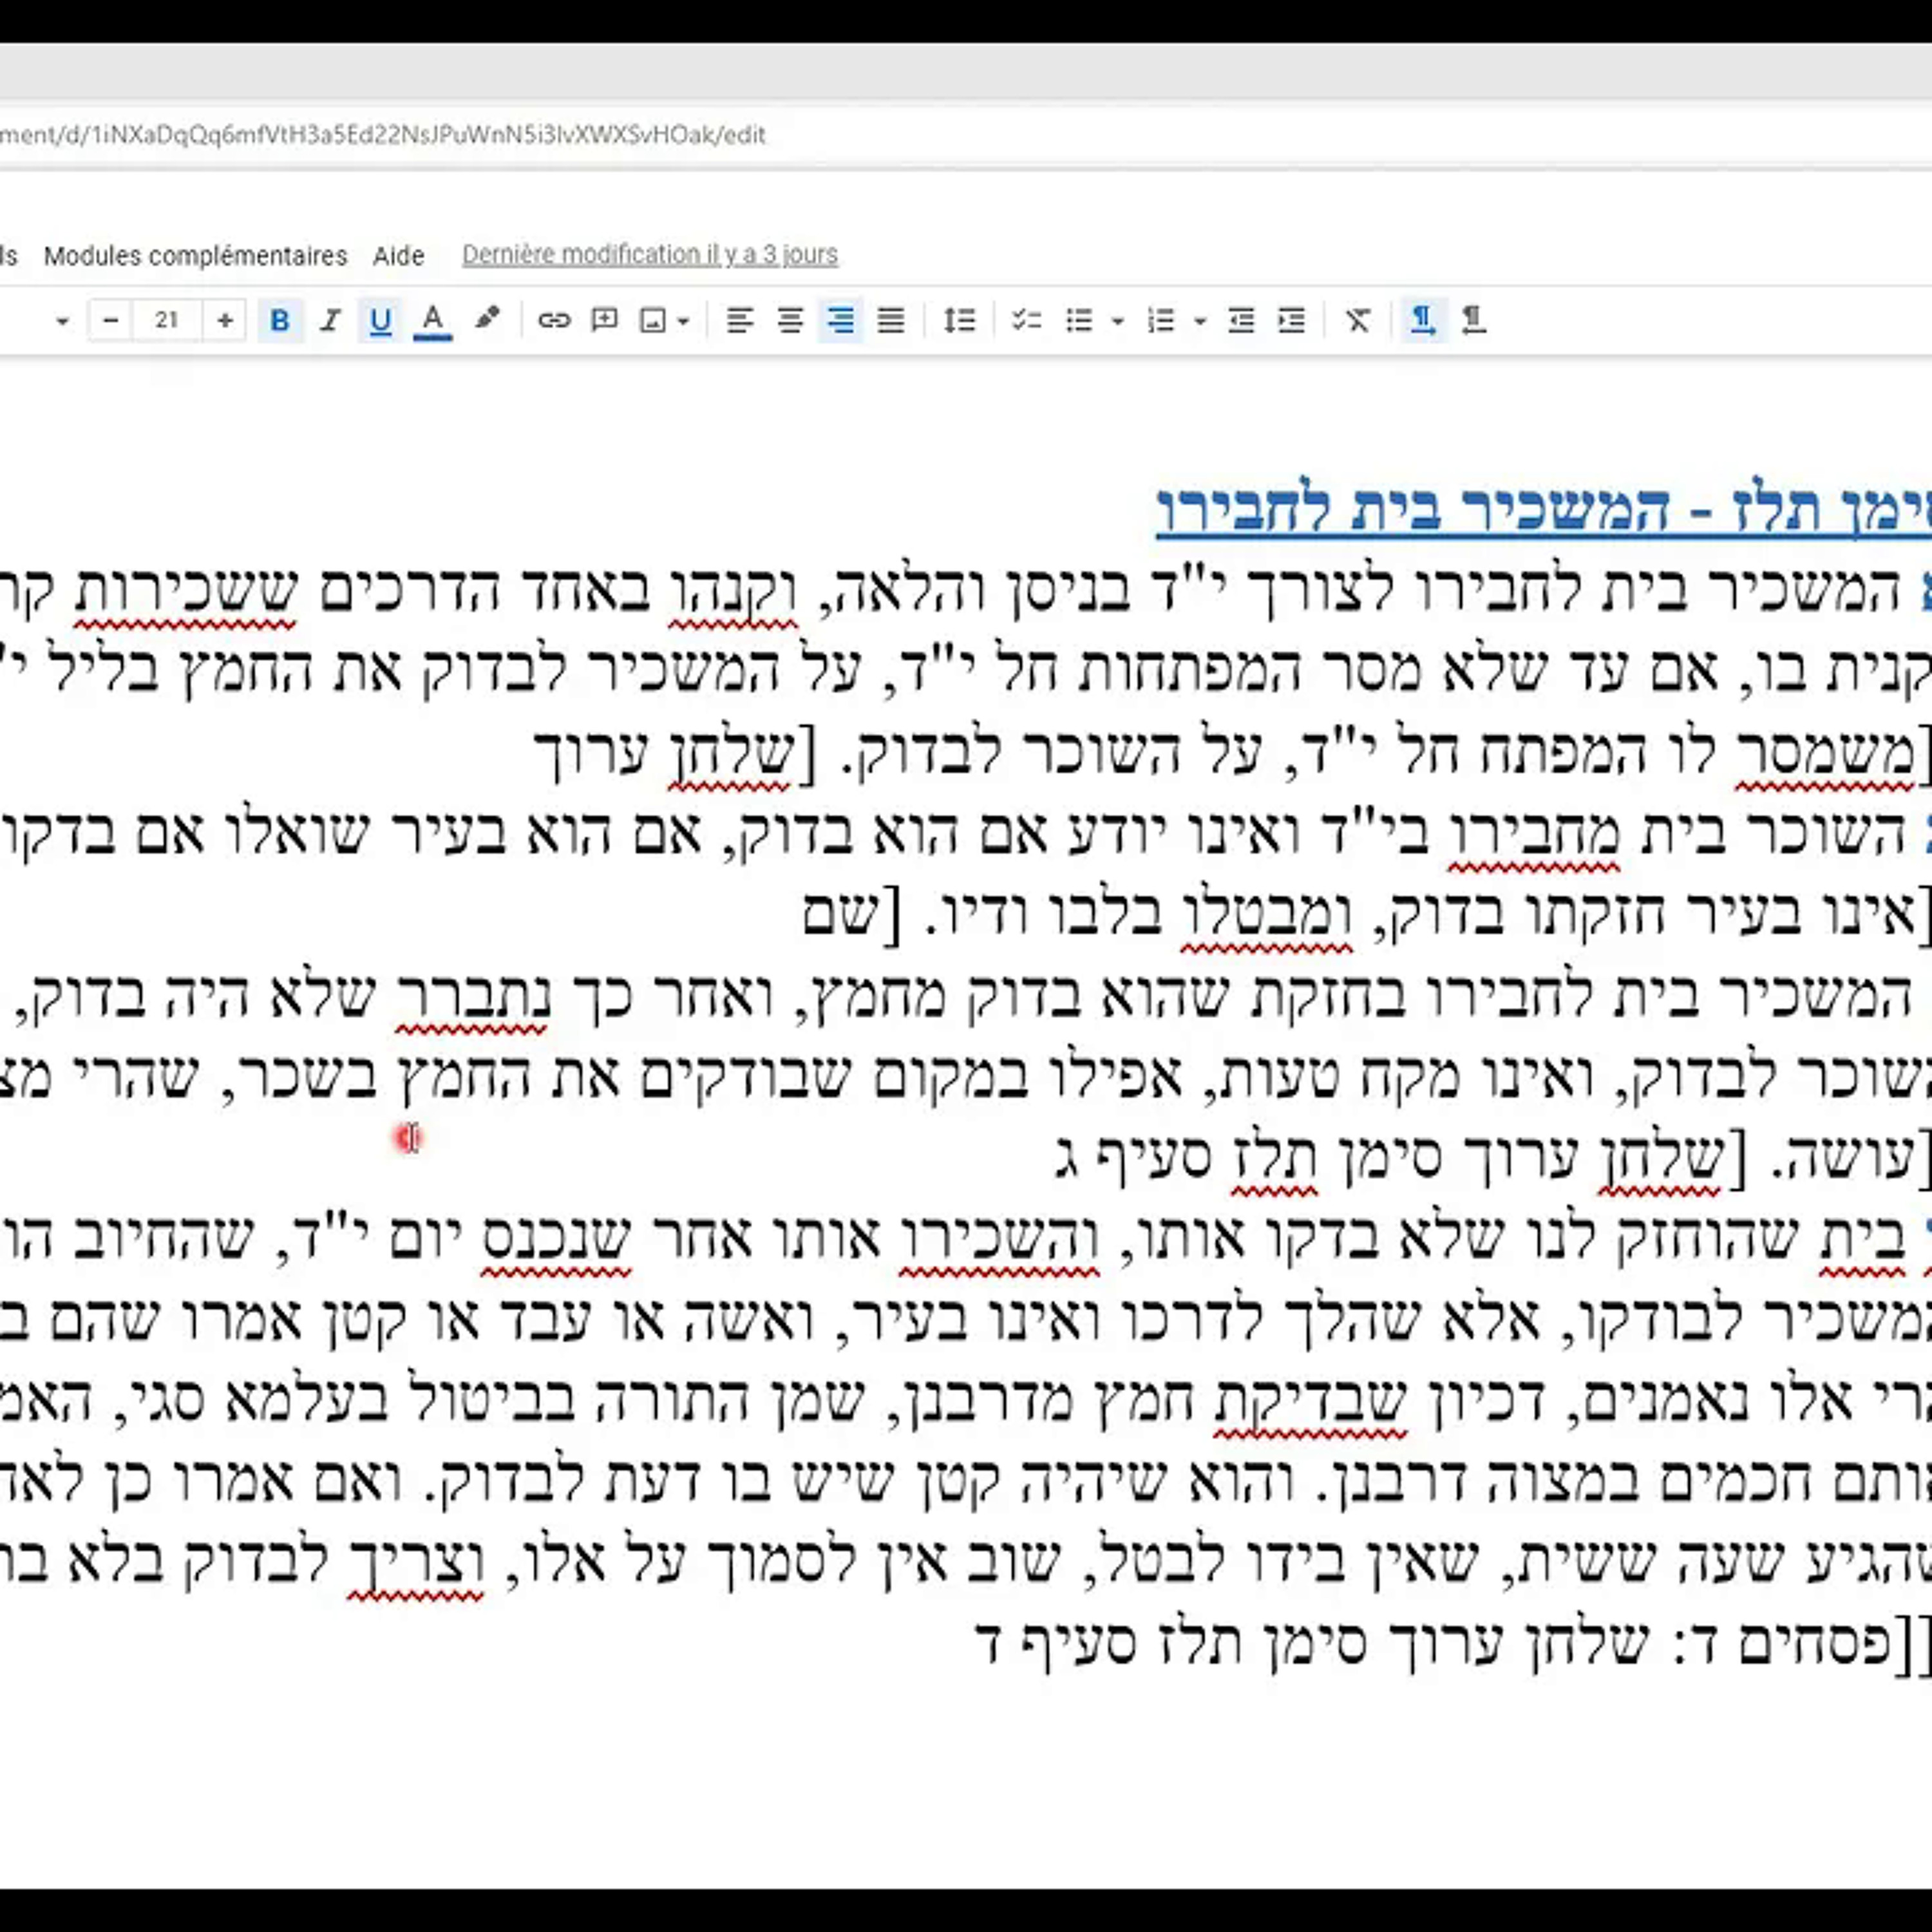Click the underlined word נתברר
The width and height of the screenshot is (1932, 1932).
(x=472, y=996)
